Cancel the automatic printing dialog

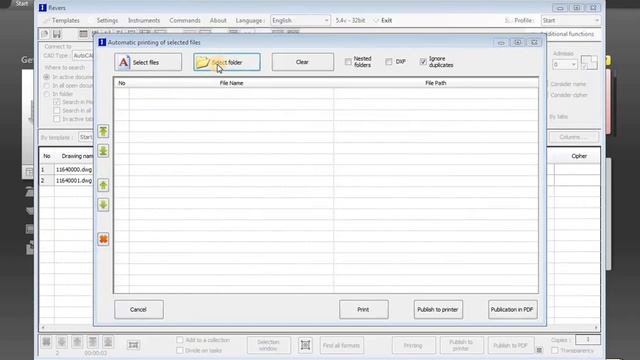pyautogui.click(x=139, y=309)
